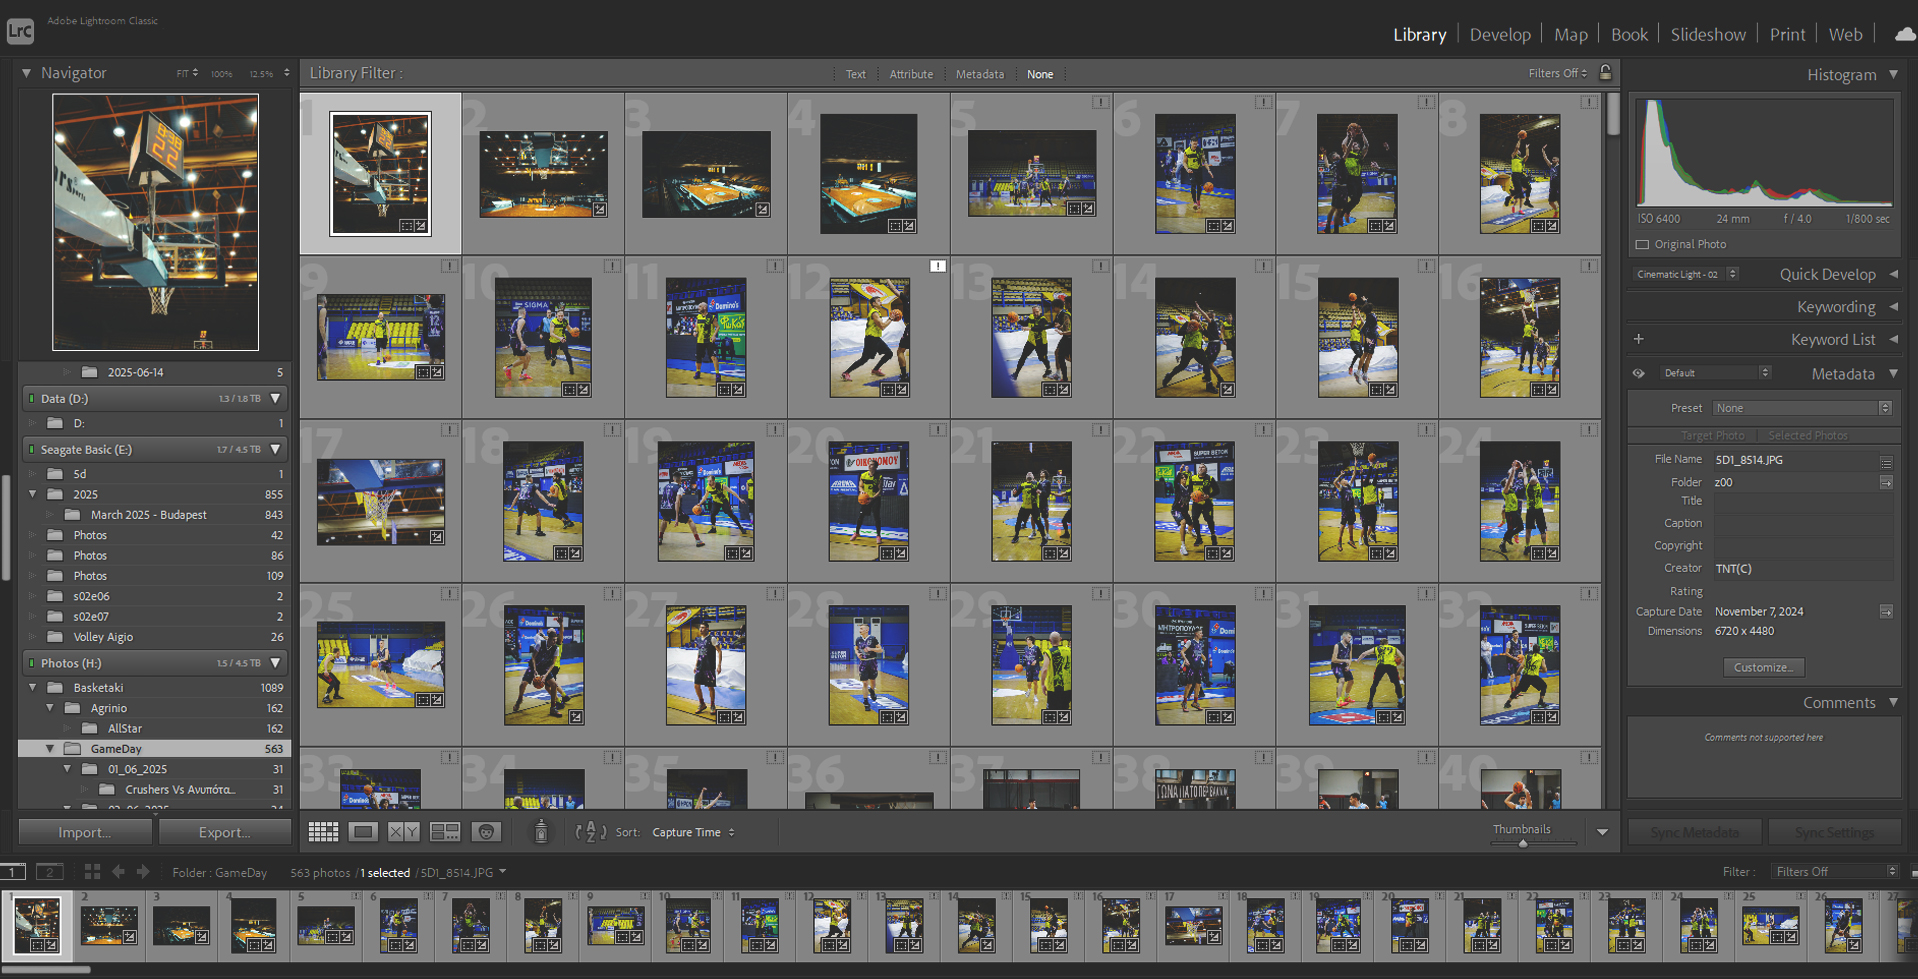Activate Survey view
The image size is (1918, 979).
coord(444,831)
